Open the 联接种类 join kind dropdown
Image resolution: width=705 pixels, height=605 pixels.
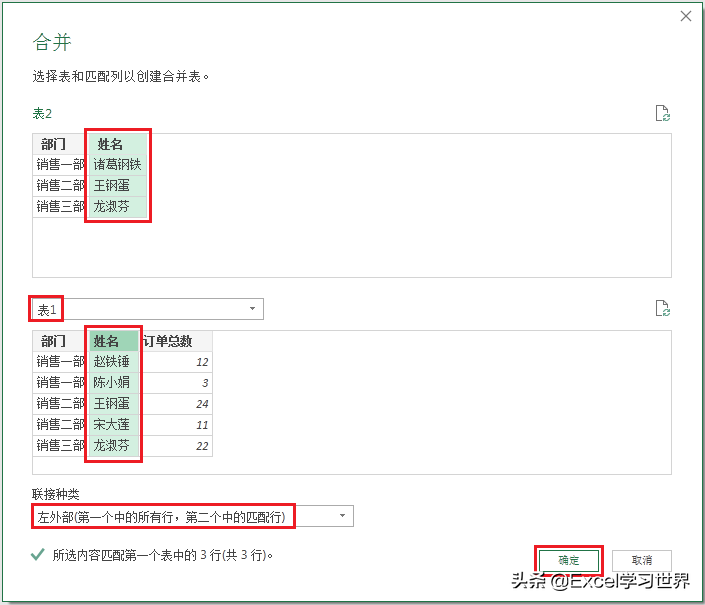192,516
